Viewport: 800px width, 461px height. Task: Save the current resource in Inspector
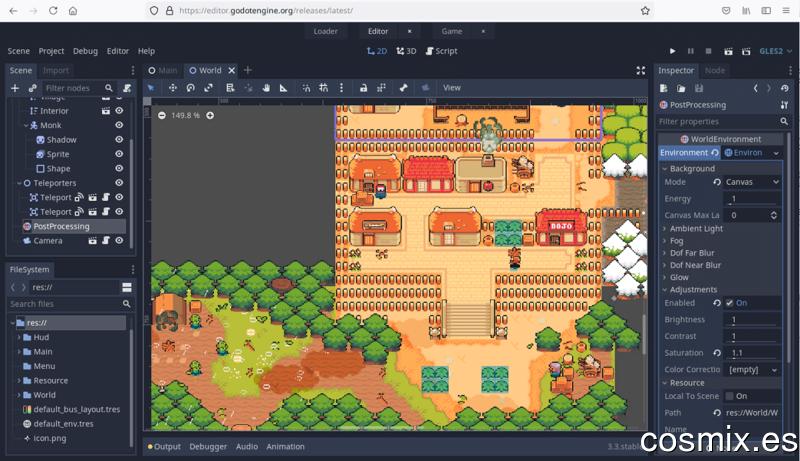tap(699, 88)
